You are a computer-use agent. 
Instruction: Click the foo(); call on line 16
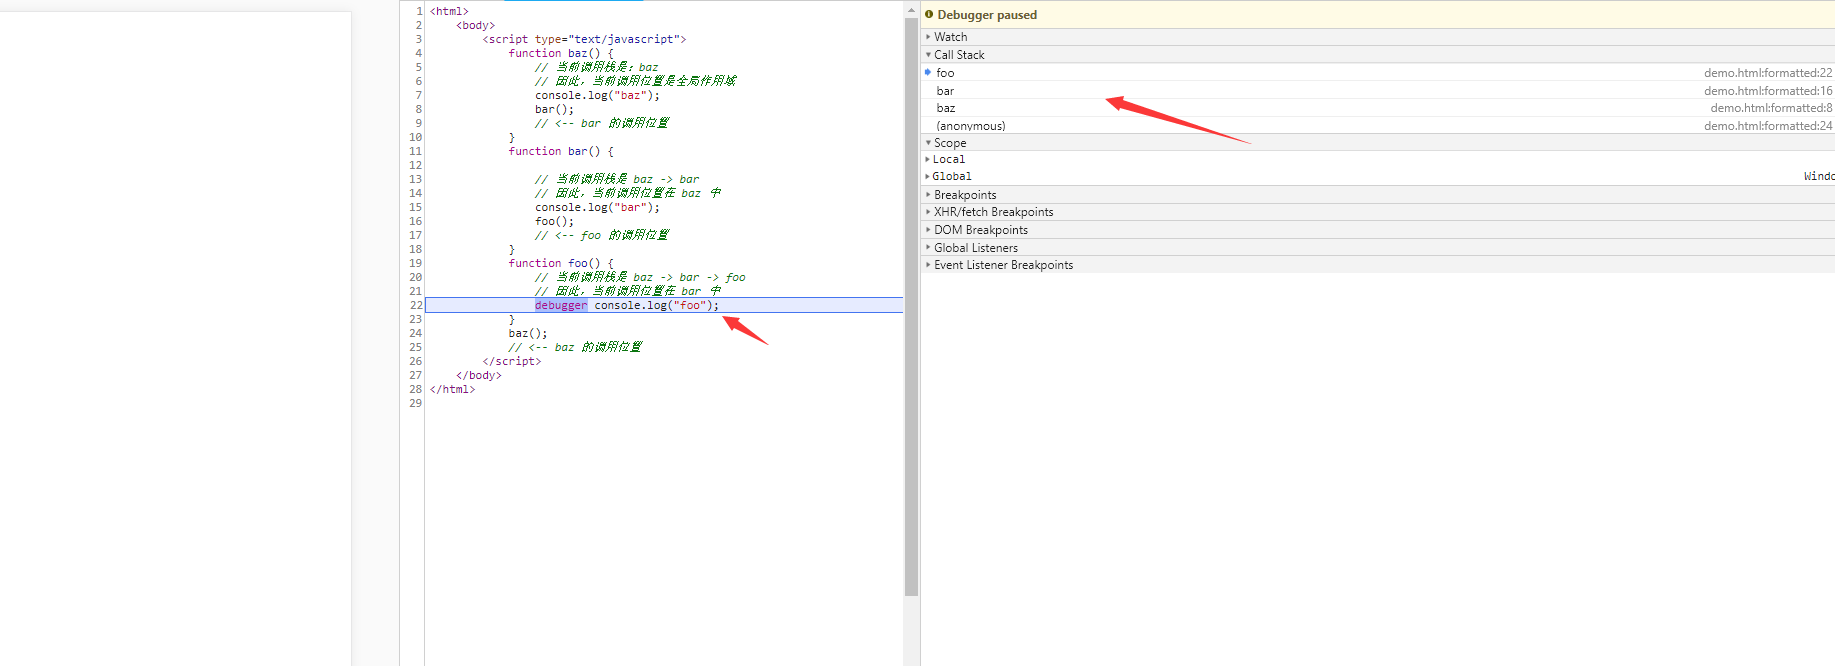[554, 221]
